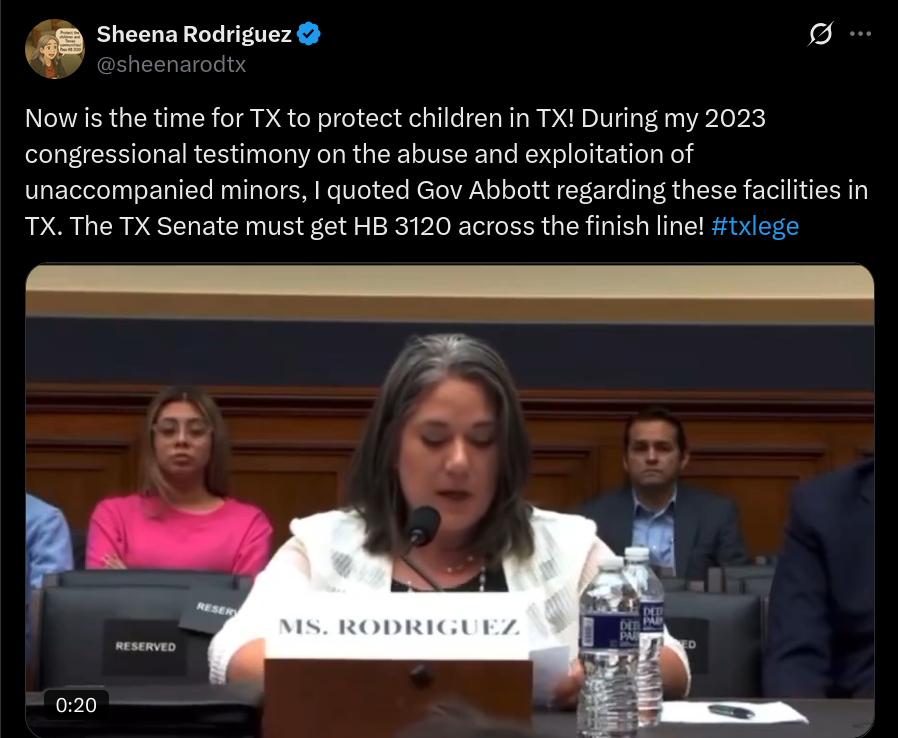Viewport: 898px width, 738px height.
Task: Follow the #txlege hashtag link
Action: point(755,226)
